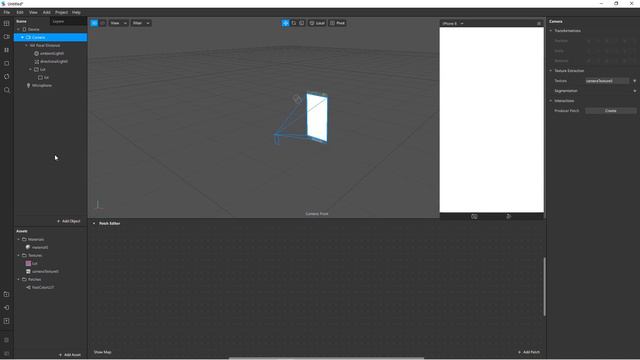Open the simulator hamburger menu
This screenshot has width=640, height=360.
point(539,23)
